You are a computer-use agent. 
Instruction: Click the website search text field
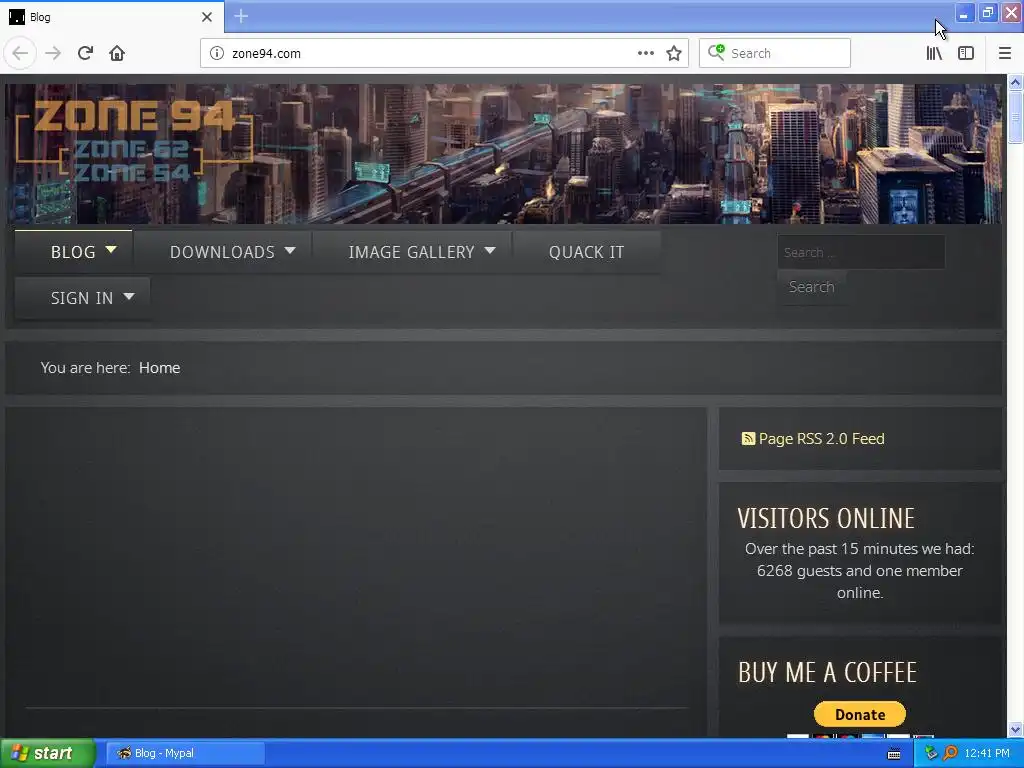click(861, 252)
